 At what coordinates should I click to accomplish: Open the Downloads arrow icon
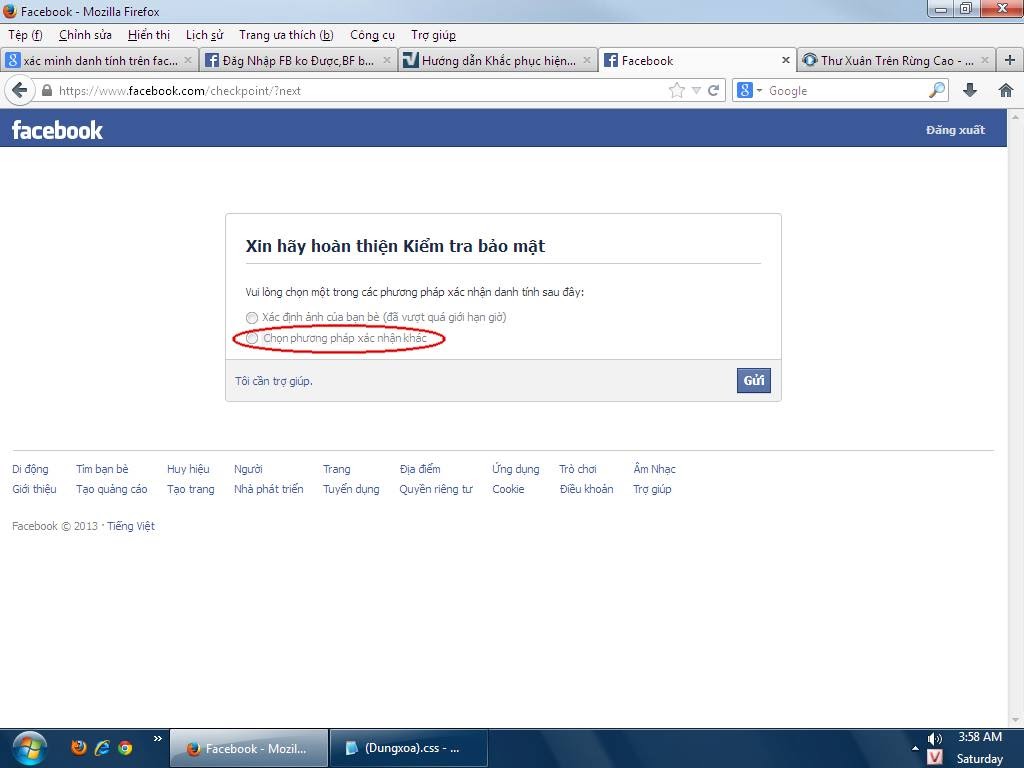pos(970,90)
